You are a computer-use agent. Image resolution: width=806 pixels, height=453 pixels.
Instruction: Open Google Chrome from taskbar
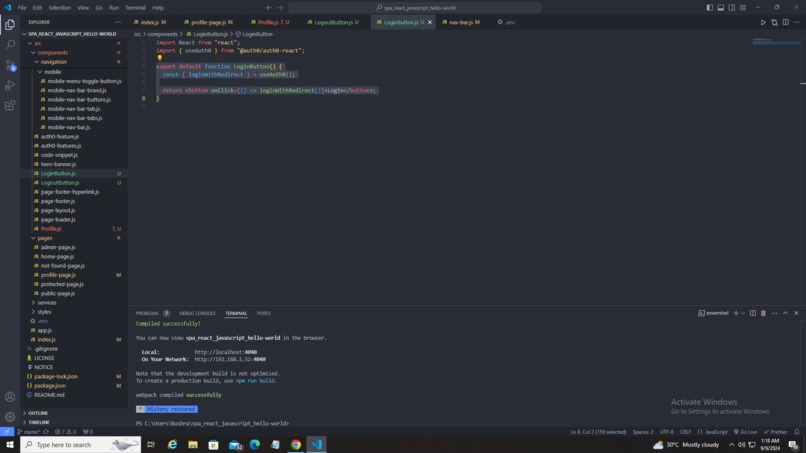tap(296, 445)
